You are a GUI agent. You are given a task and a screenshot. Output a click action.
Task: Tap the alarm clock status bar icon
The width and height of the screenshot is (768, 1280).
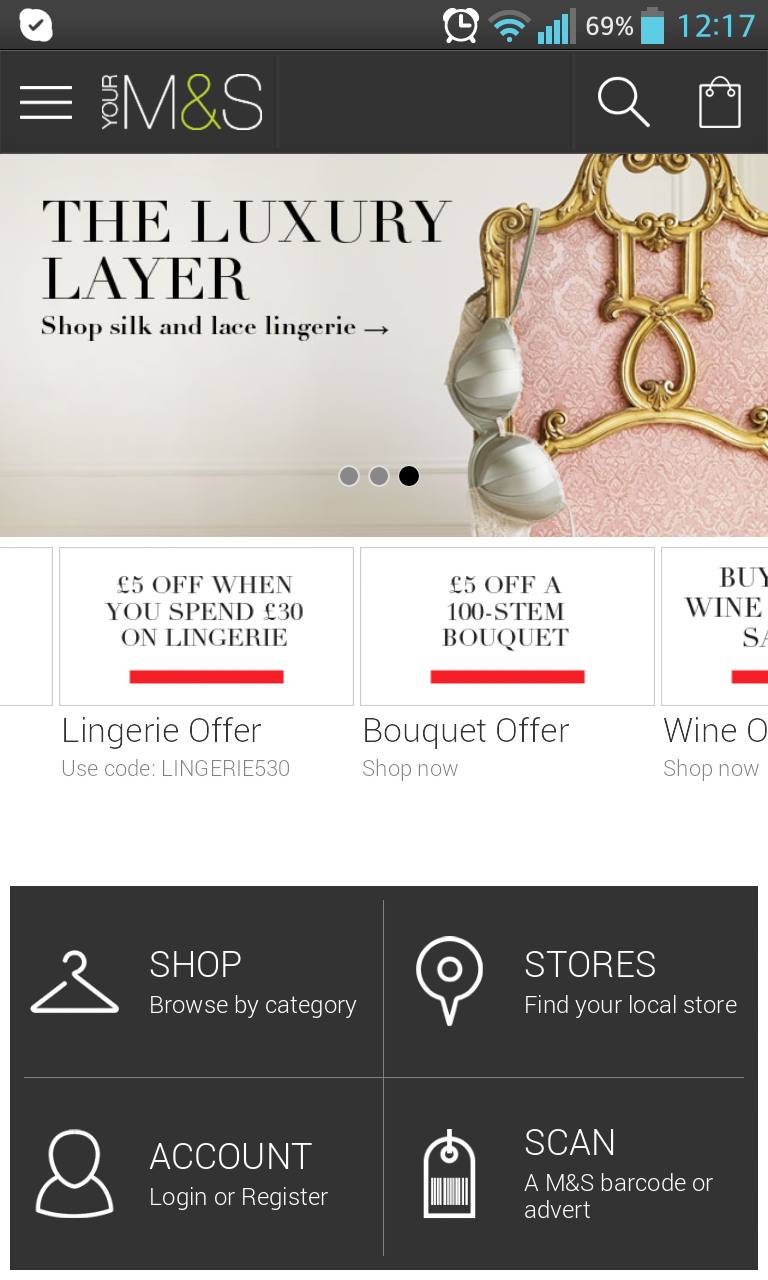[x=460, y=25]
